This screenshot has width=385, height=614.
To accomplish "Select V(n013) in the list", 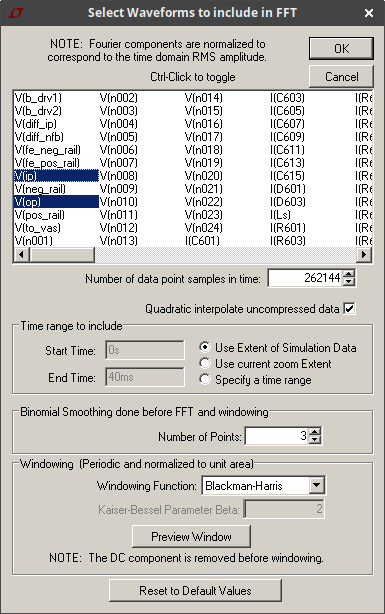I will click(x=119, y=240).
